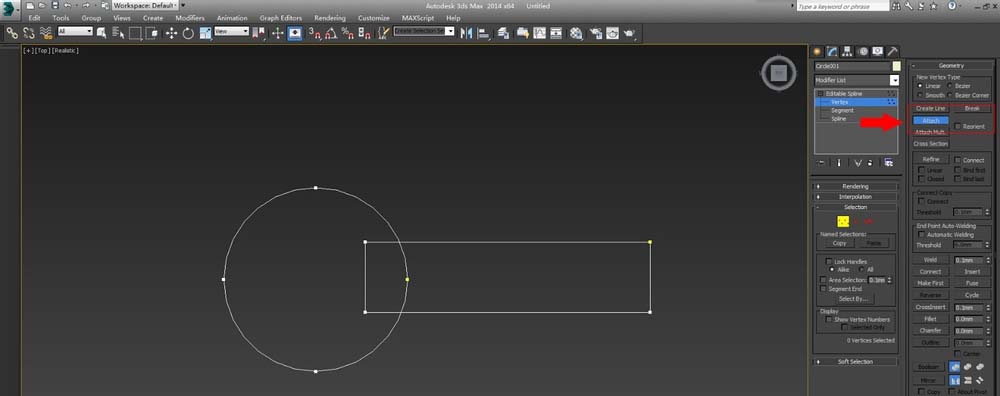Click the Pin Stack icon under modifier stack
1000x396 pixels.
(x=822, y=163)
